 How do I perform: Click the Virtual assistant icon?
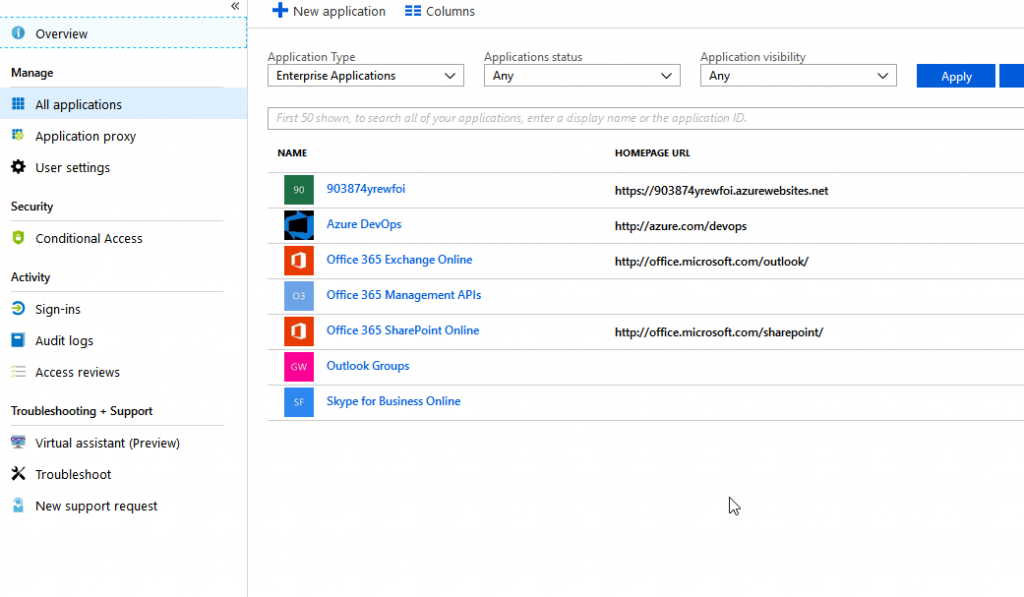point(18,442)
